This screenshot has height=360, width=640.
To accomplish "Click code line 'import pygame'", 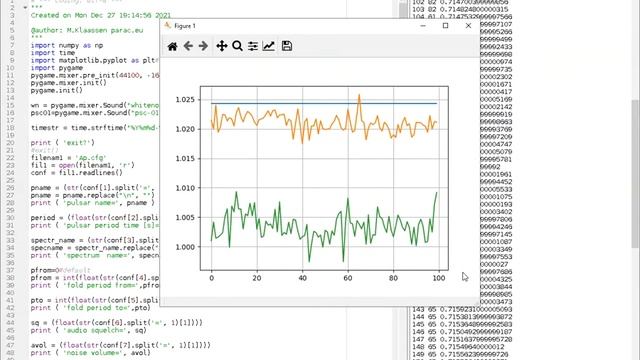I will [57, 68].
